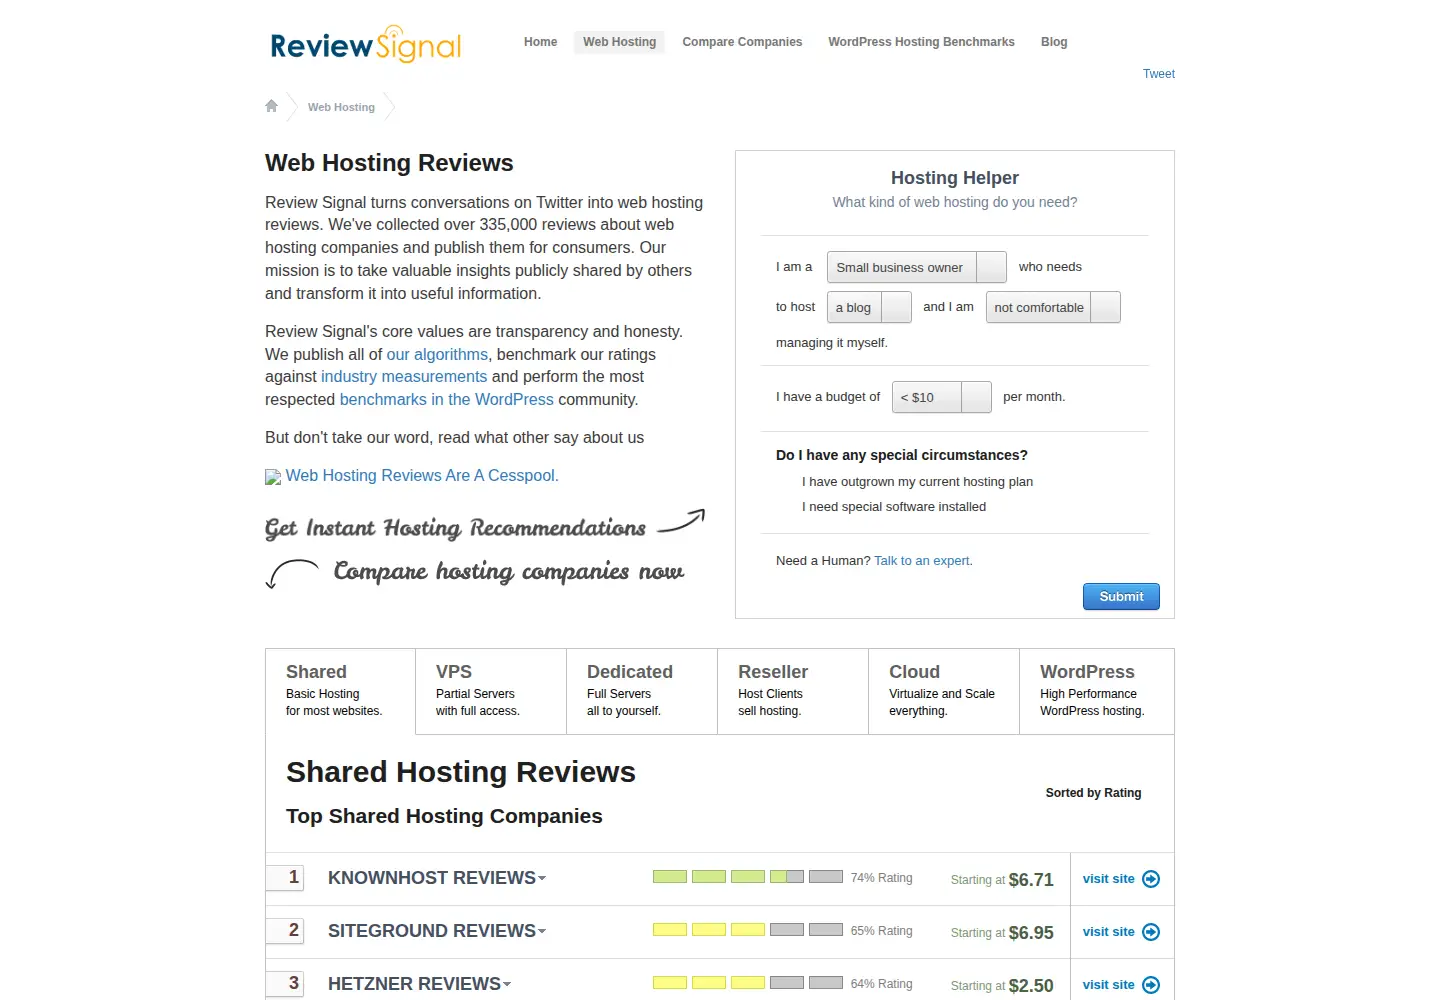Image resolution: width=1440 pixels, height=1000 pixels.
Task: Switch to the Reseller tab
Action: (793, 691)
